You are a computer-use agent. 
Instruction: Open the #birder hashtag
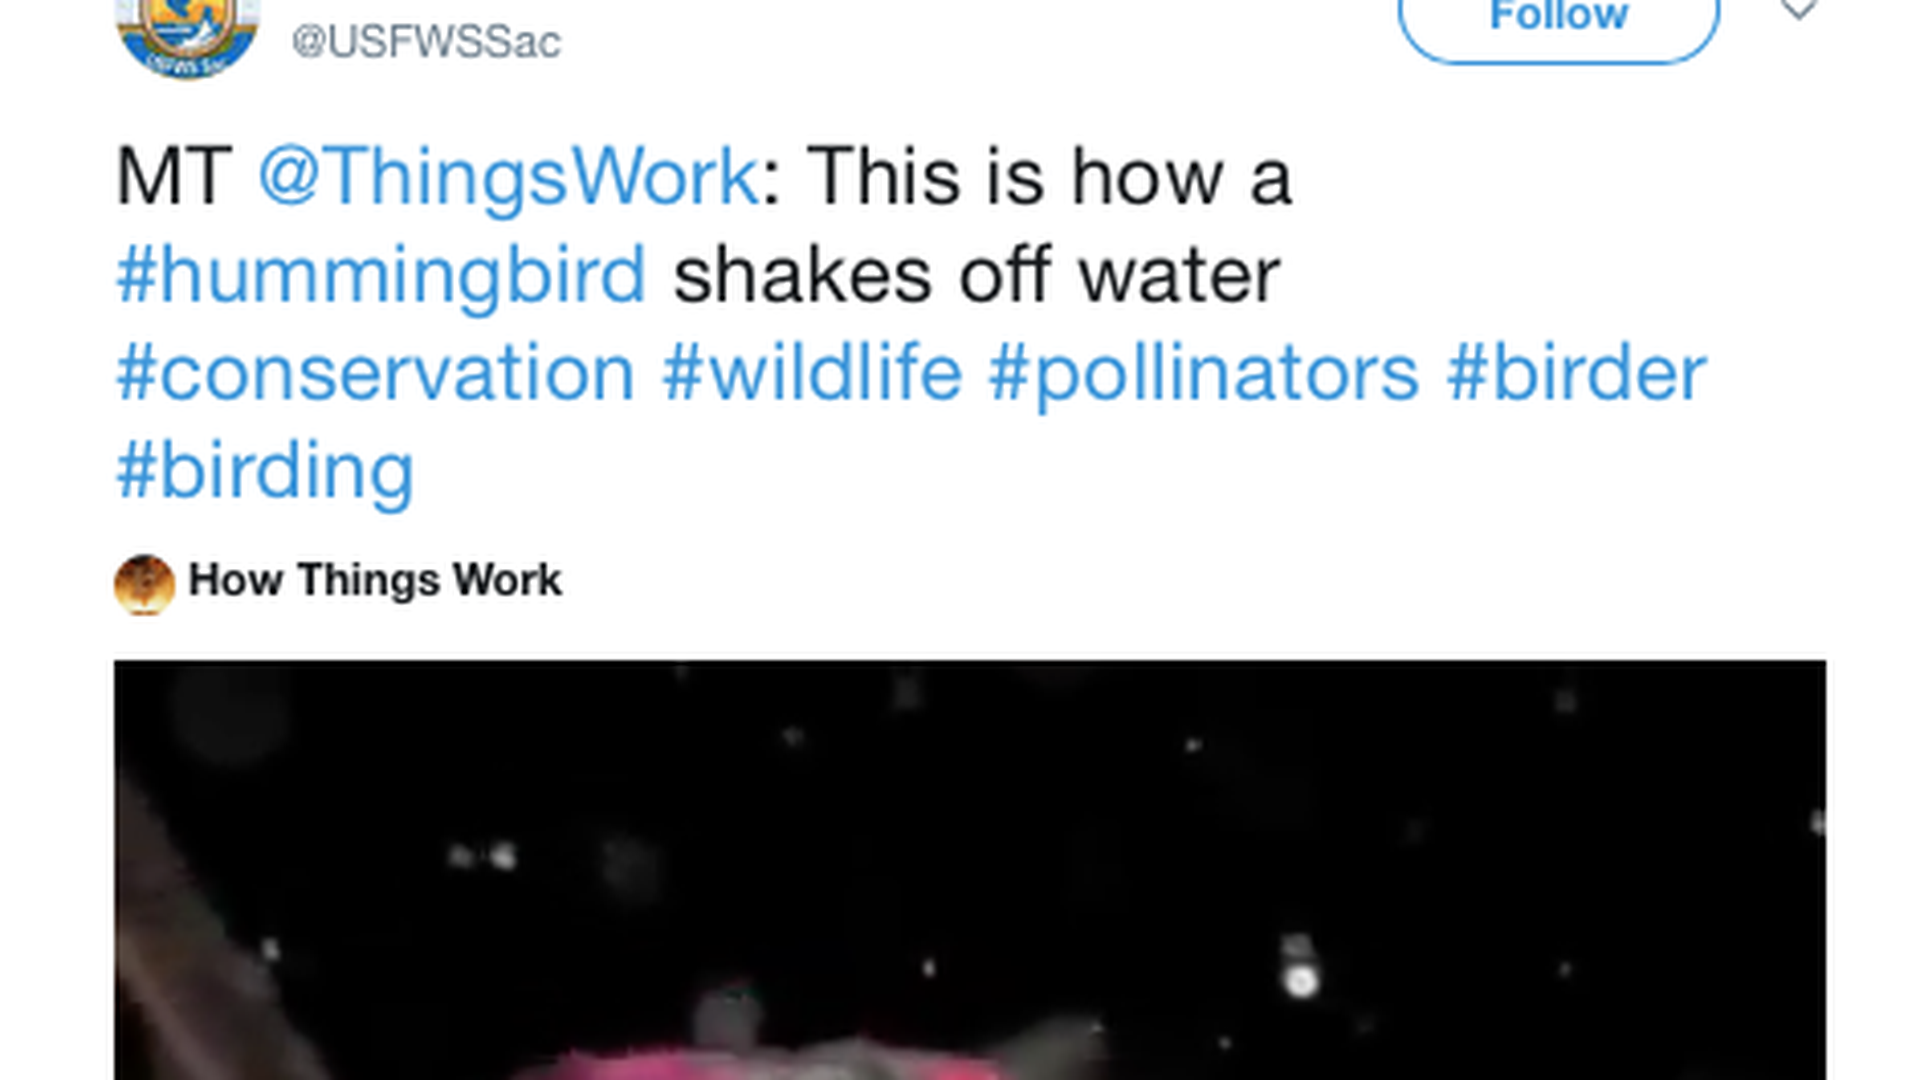pos(1577,373)
